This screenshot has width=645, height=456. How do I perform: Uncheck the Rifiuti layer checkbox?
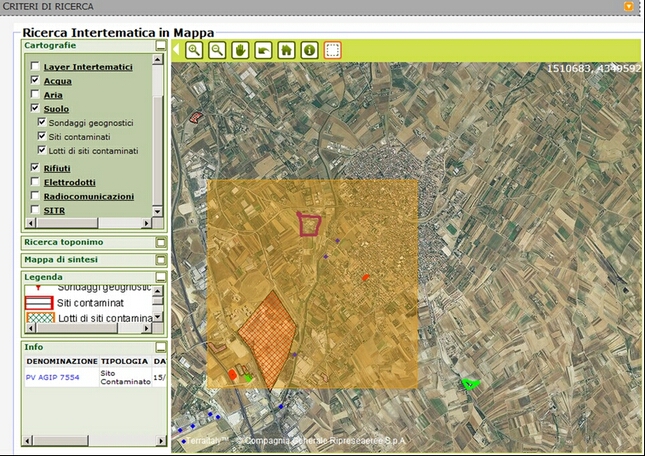pos(35,167)
